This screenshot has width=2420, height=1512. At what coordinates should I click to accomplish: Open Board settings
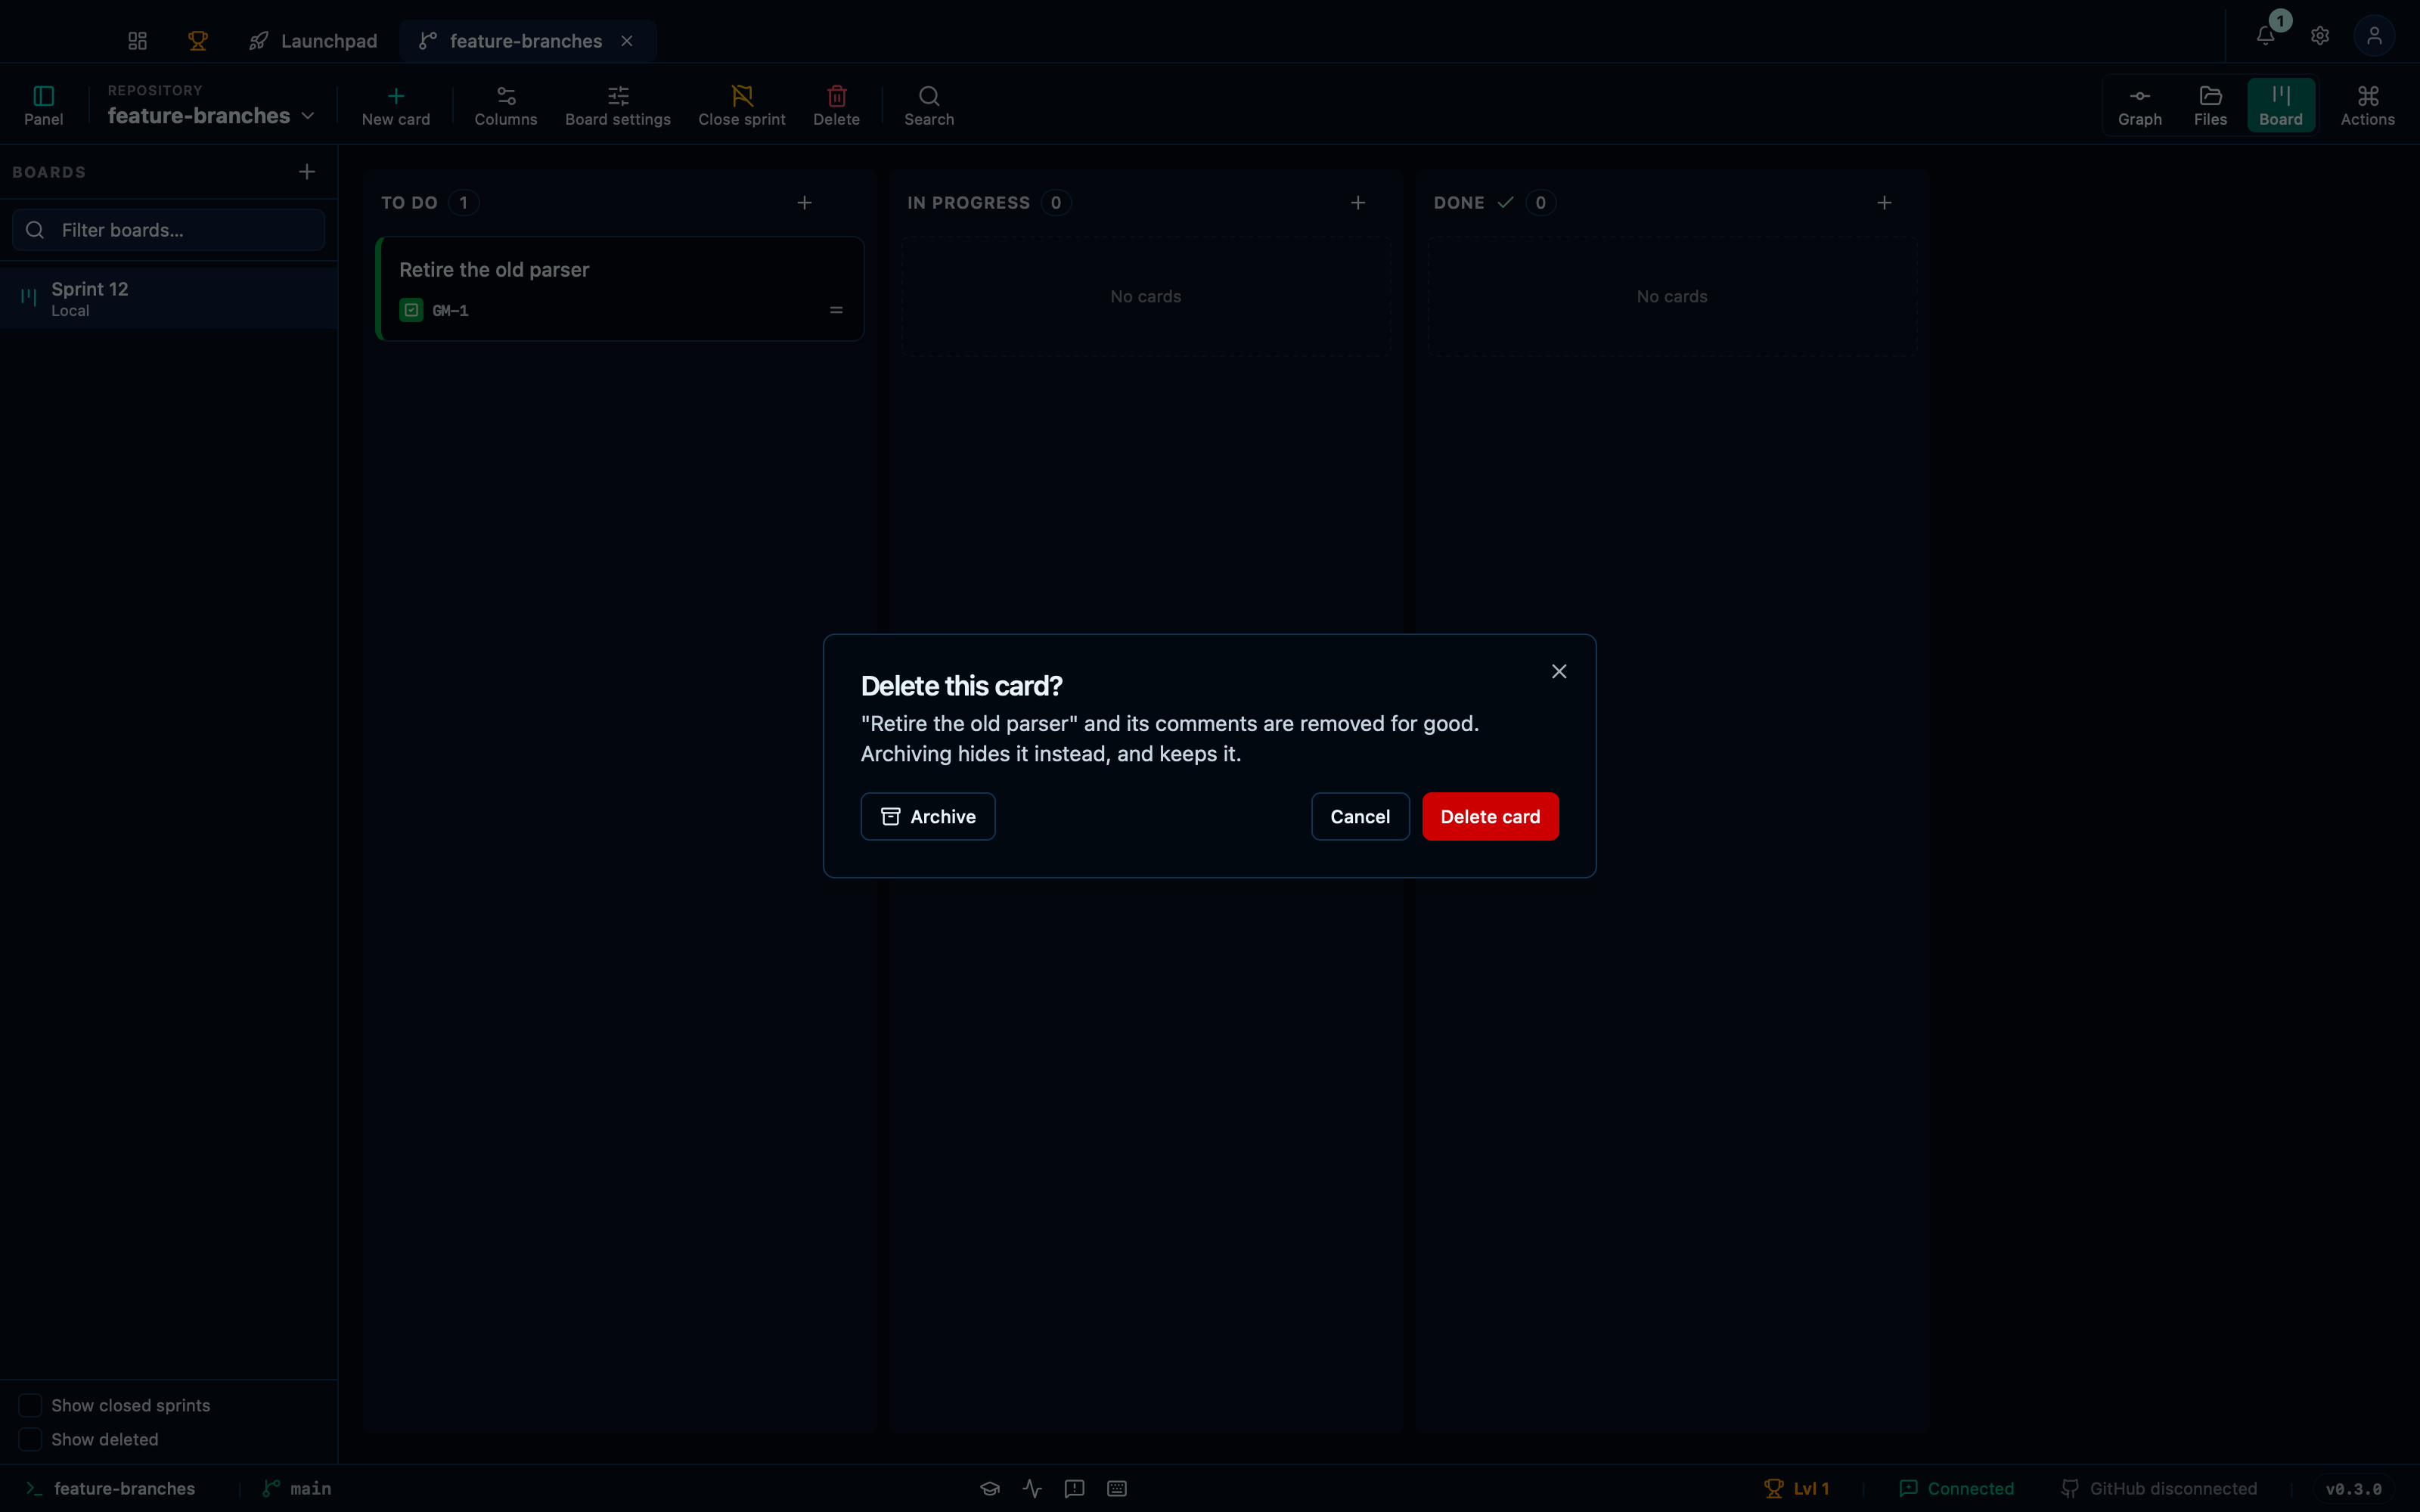(618, 105)
